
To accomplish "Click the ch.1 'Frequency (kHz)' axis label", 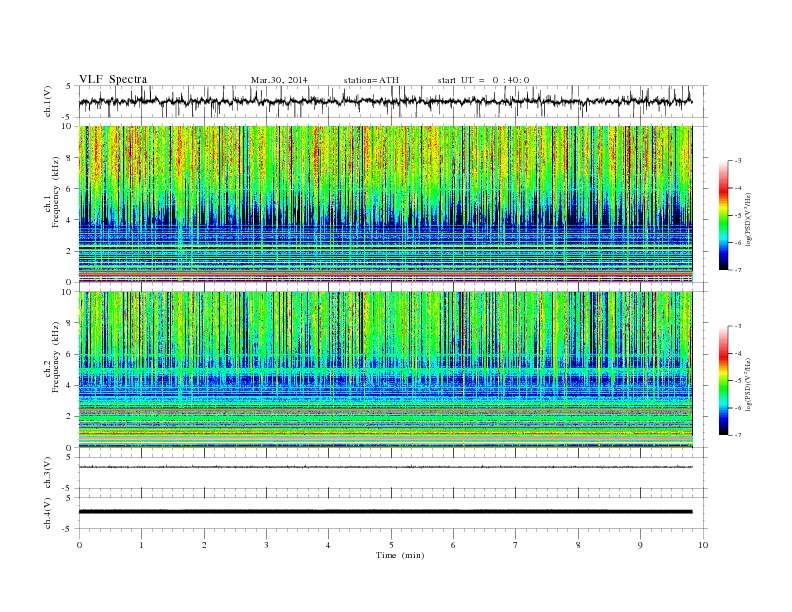I will click(55, 192).
